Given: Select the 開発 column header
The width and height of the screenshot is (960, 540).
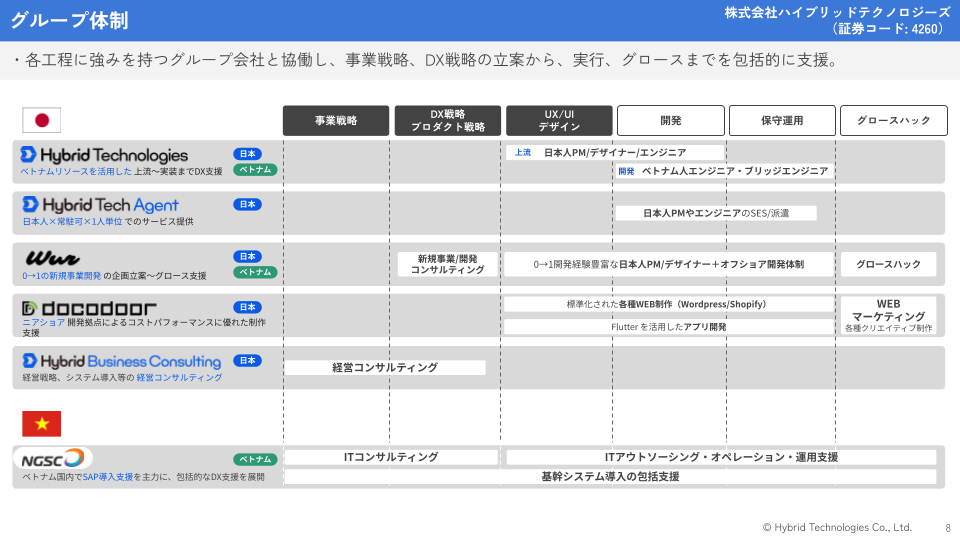Looking at the screenshot, I should point(671,121).
